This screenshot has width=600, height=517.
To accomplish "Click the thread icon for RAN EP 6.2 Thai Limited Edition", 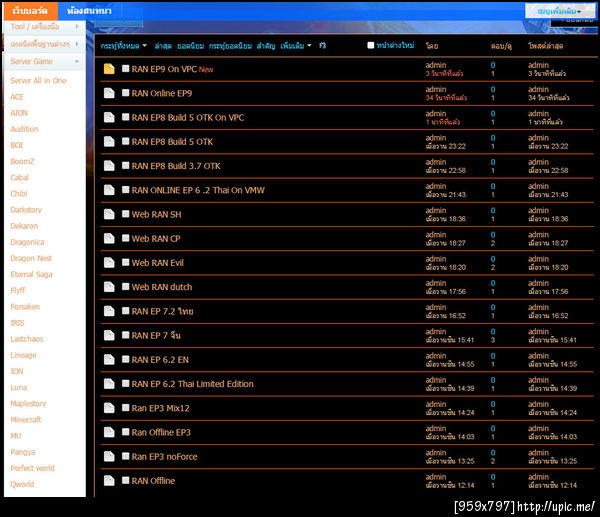I will coord(109,383).
